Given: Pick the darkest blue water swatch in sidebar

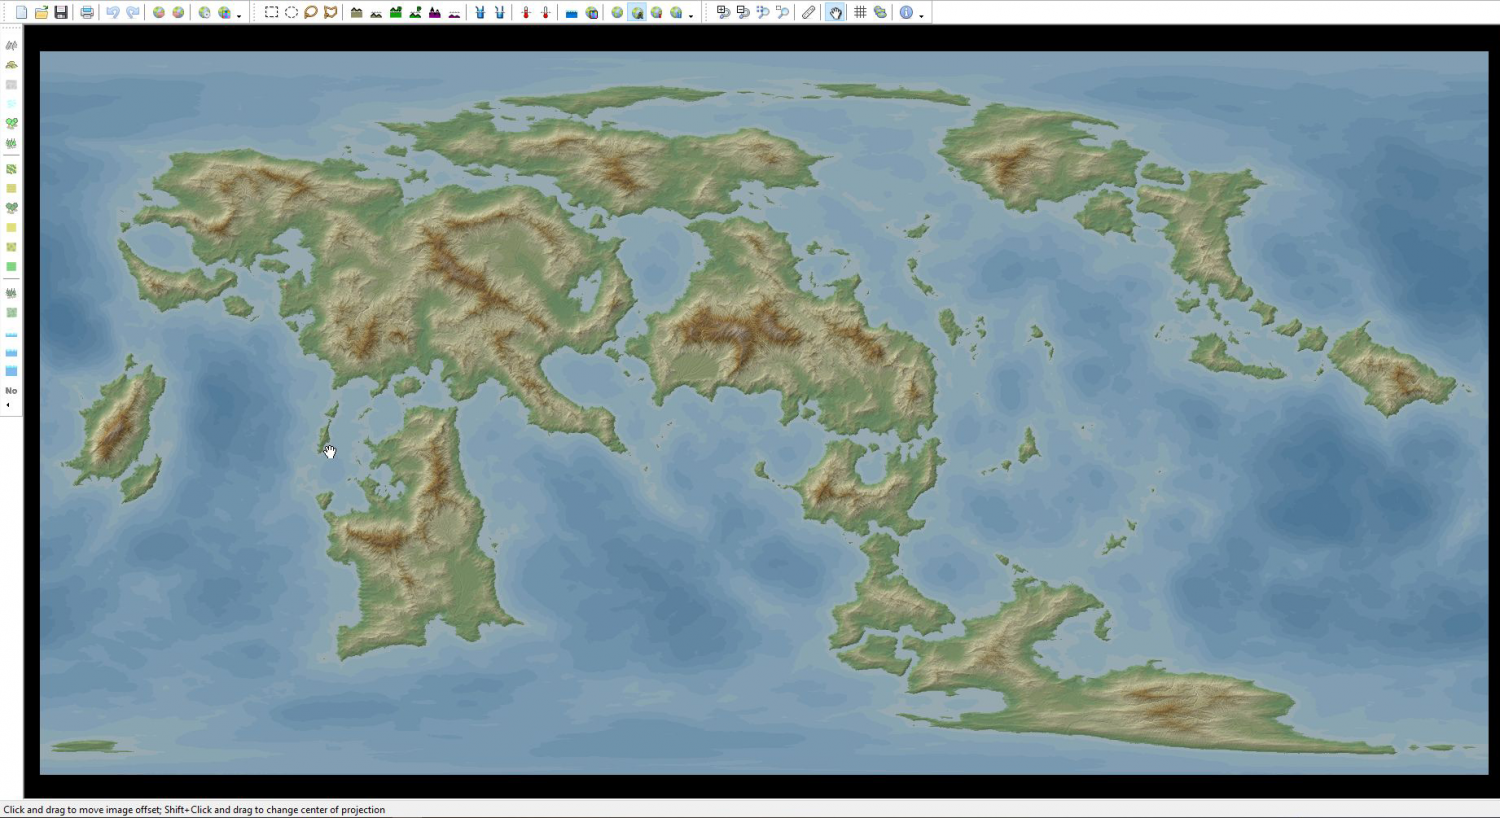Looking at the screenshot, I should (x=12, y=371).
